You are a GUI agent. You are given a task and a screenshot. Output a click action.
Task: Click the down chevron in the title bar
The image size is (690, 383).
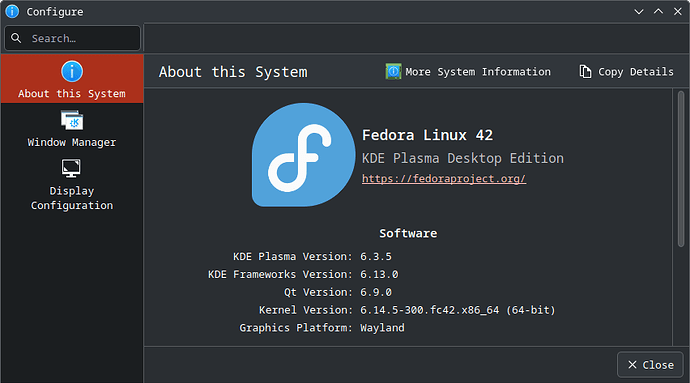(x=639, y=11)
